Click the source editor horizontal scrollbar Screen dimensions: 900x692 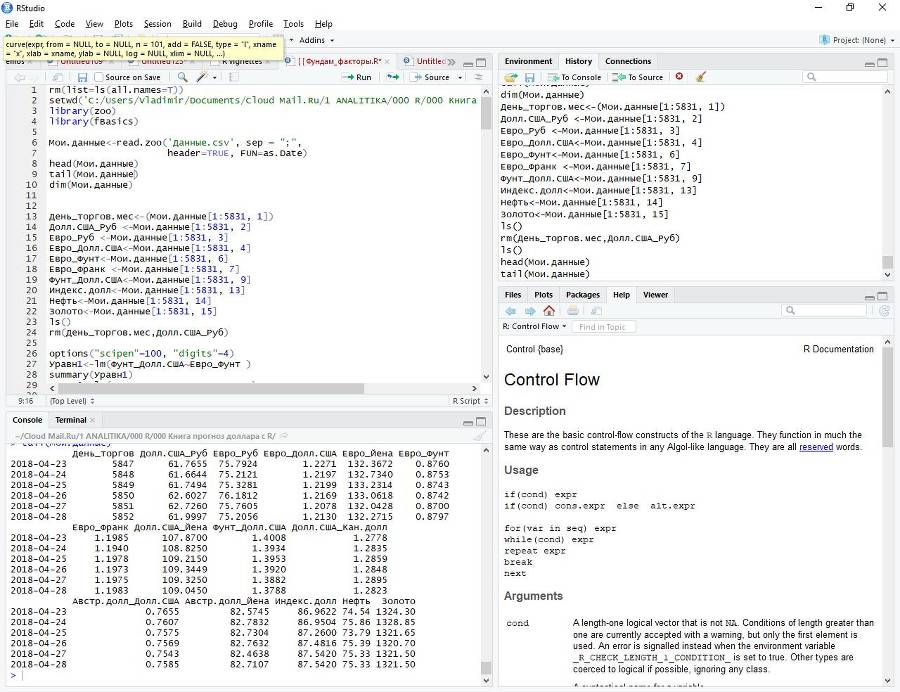(x=210, y=388)
